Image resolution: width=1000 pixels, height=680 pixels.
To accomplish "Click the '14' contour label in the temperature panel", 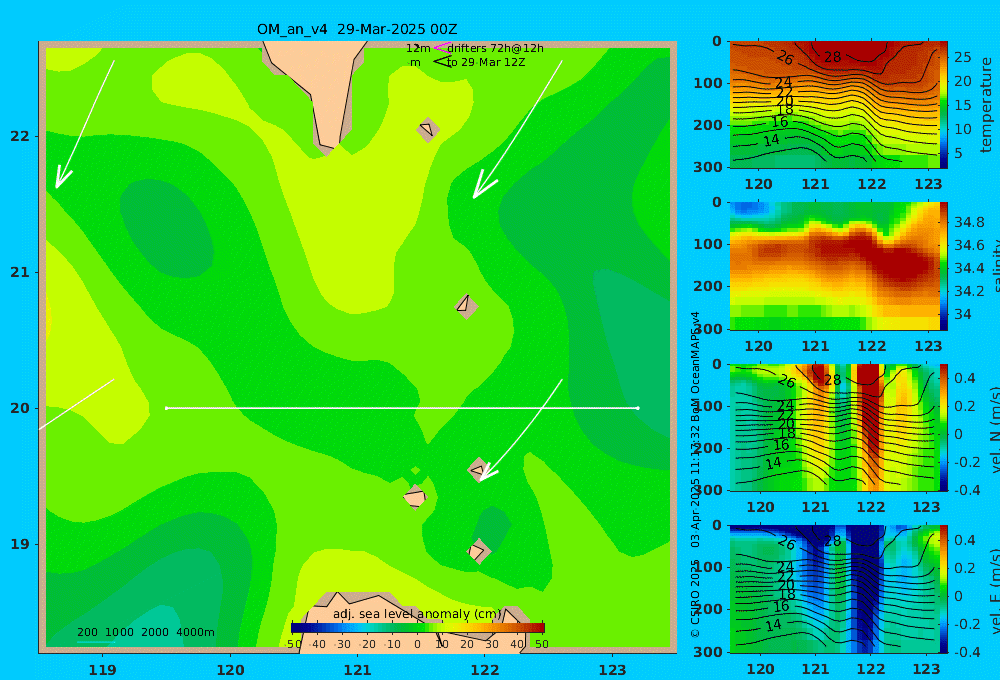I will [x=772, y=140].
